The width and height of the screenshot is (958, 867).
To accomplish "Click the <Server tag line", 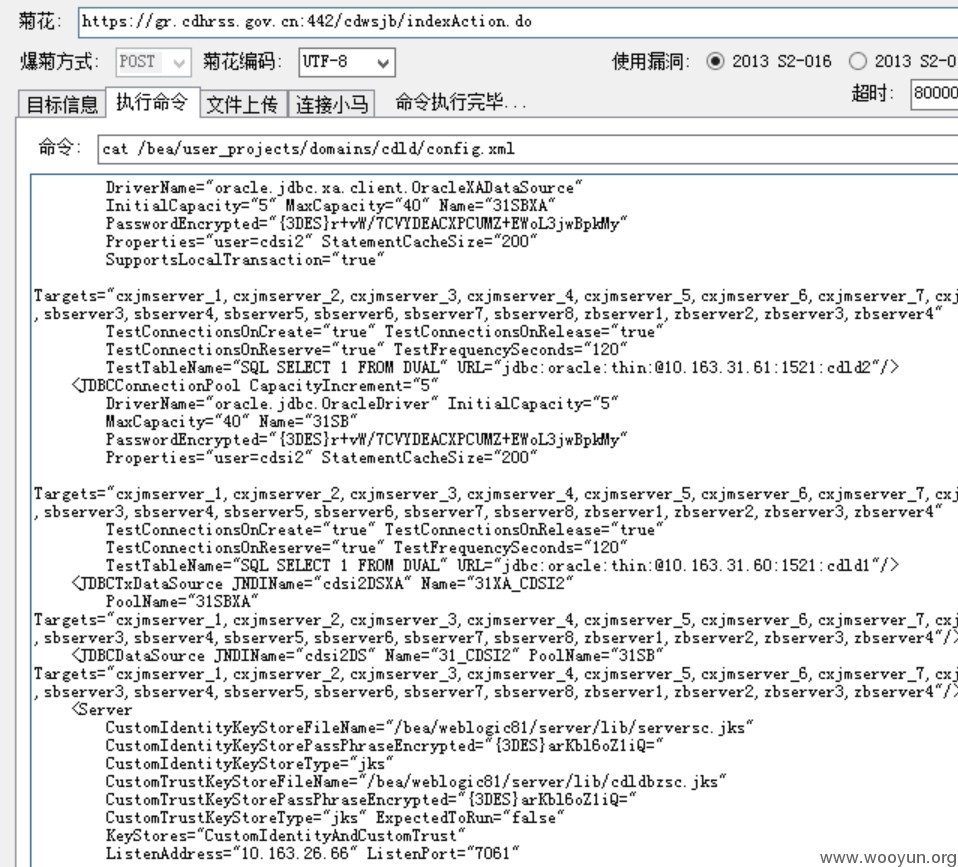I will coord(101,709).
